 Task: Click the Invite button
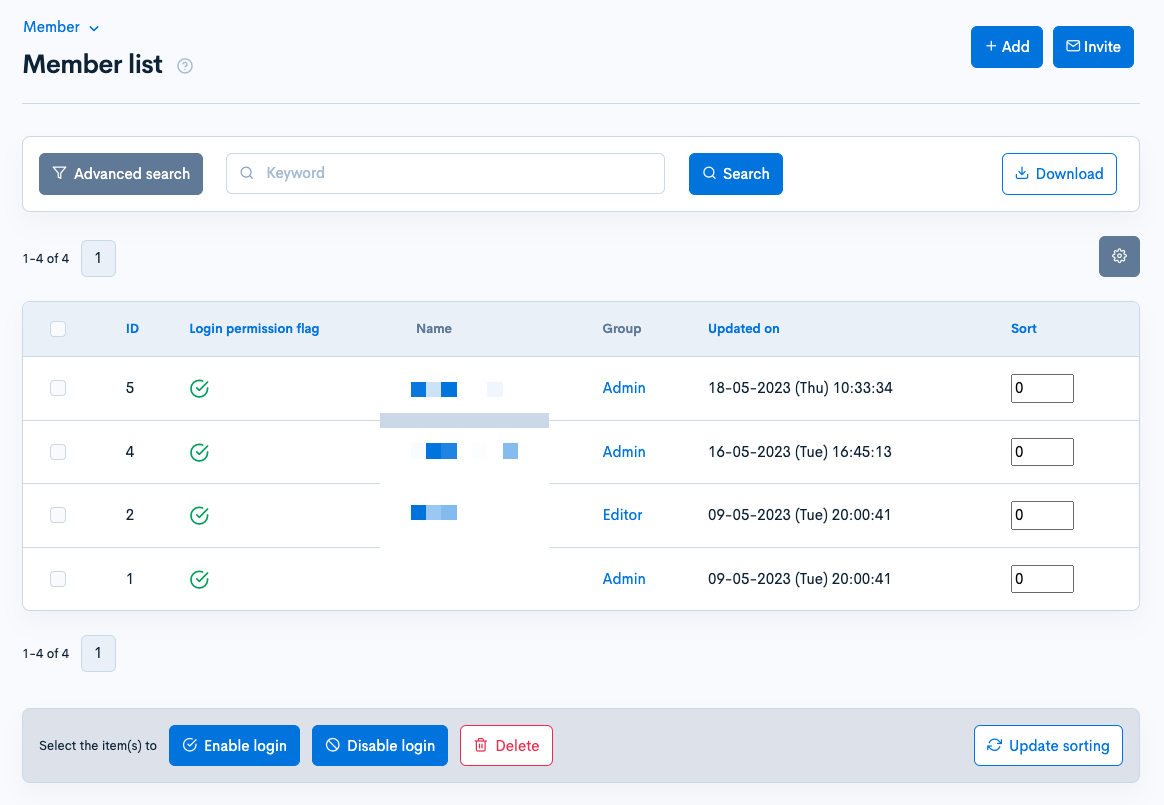click(1093, 47)
